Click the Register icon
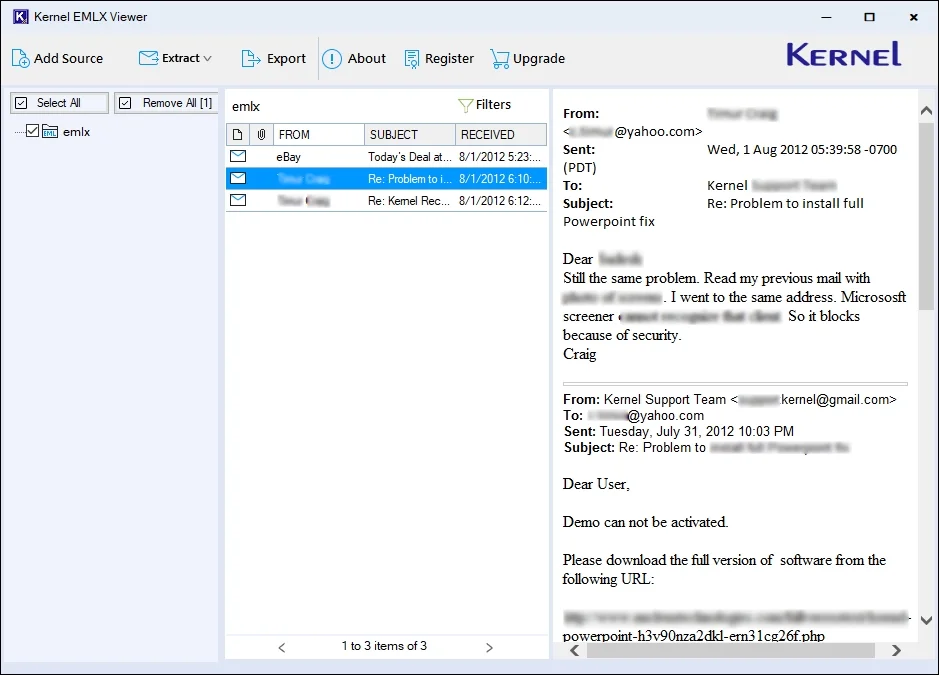 412,59
